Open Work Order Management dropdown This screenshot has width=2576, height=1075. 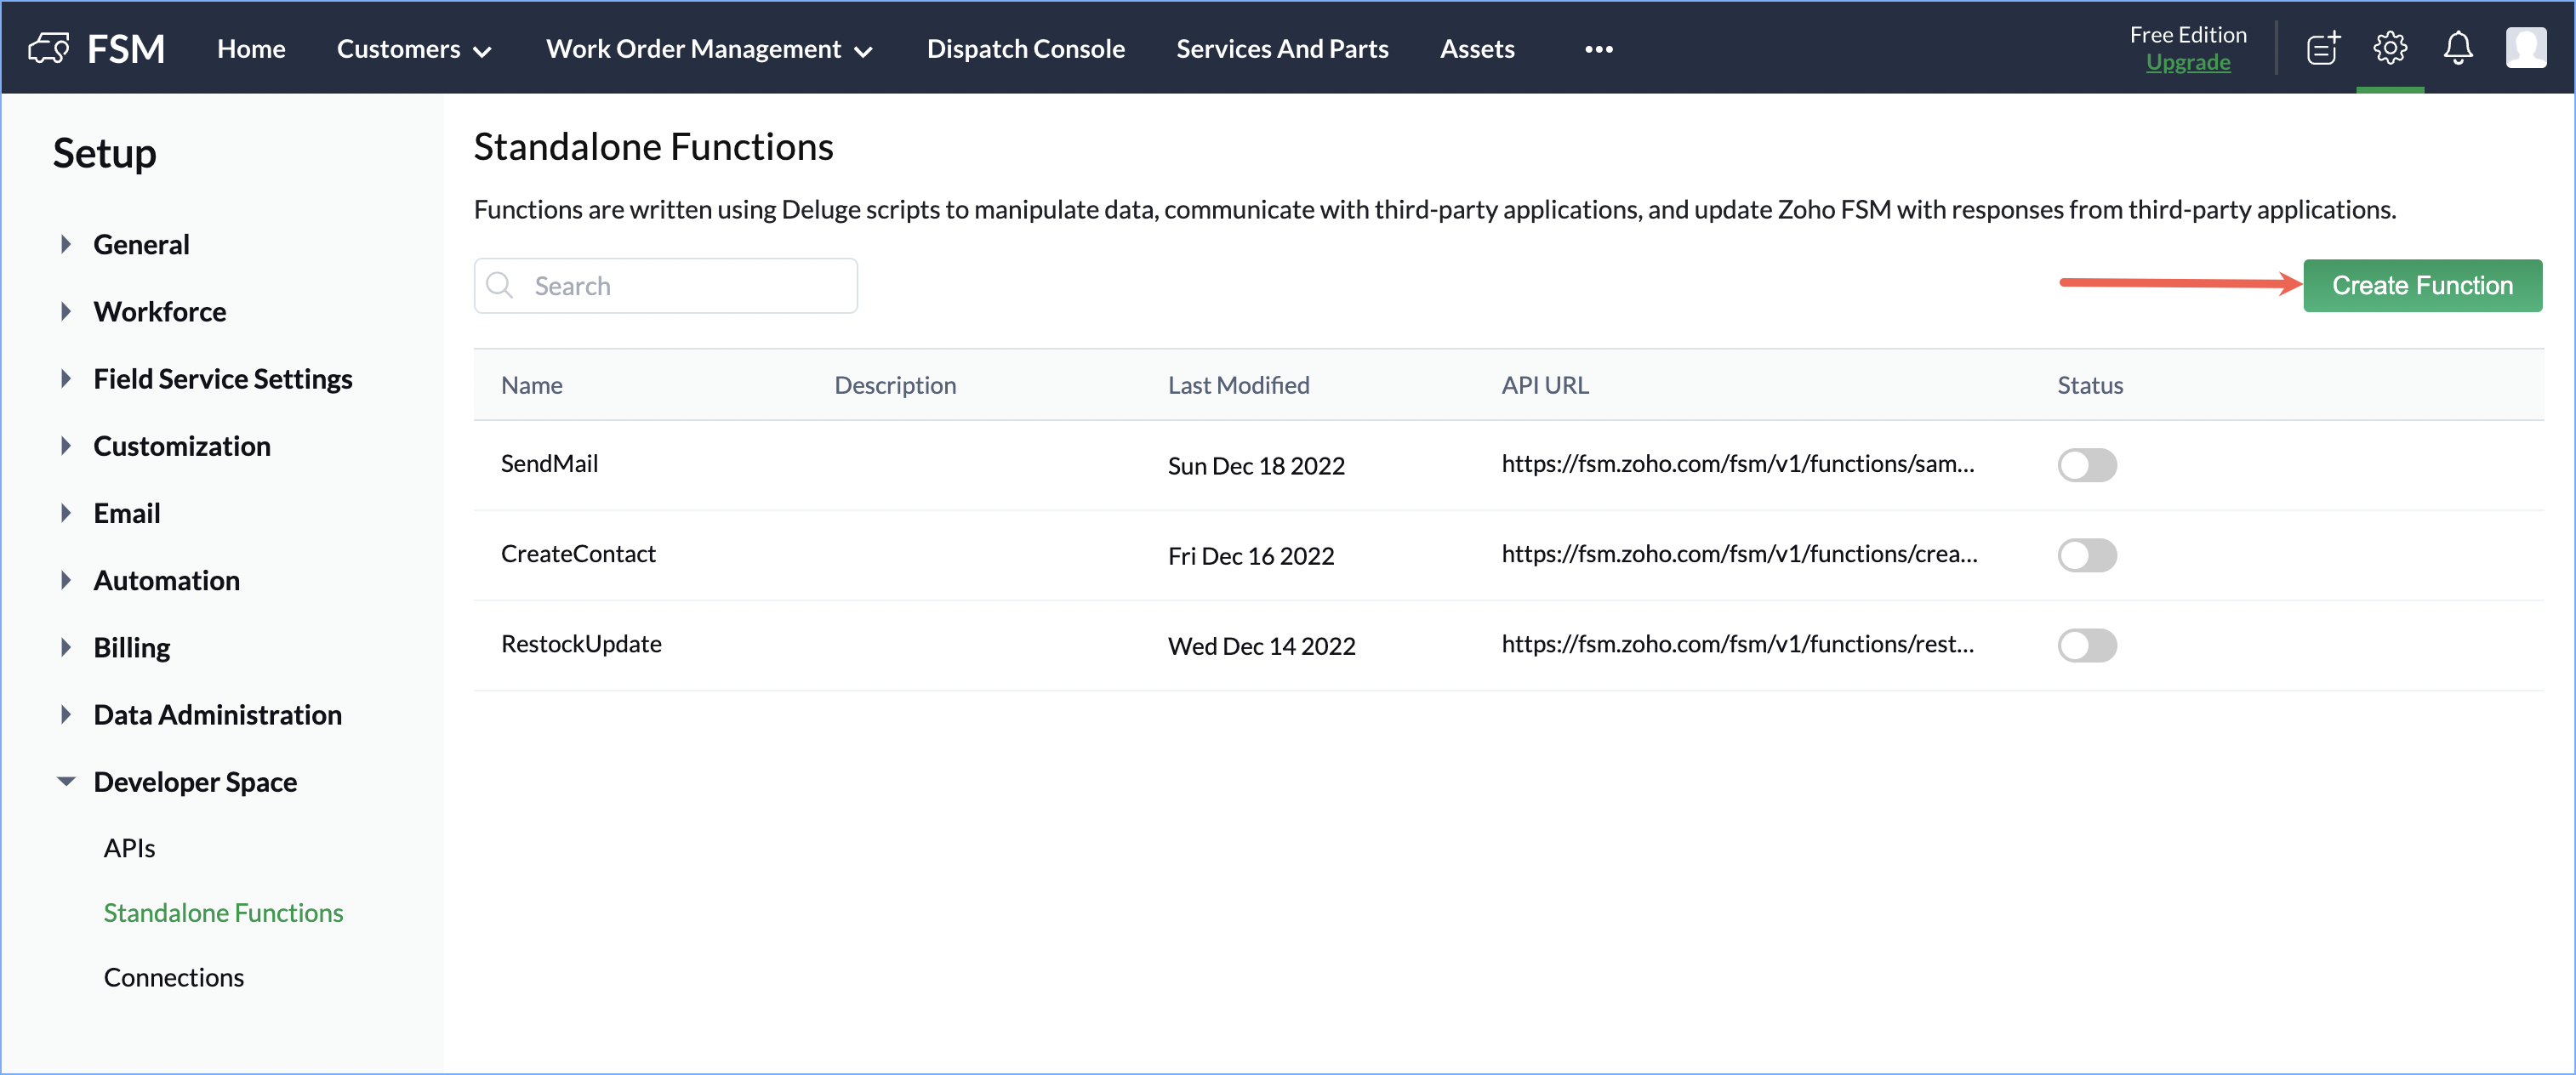[x=709, y=48]
